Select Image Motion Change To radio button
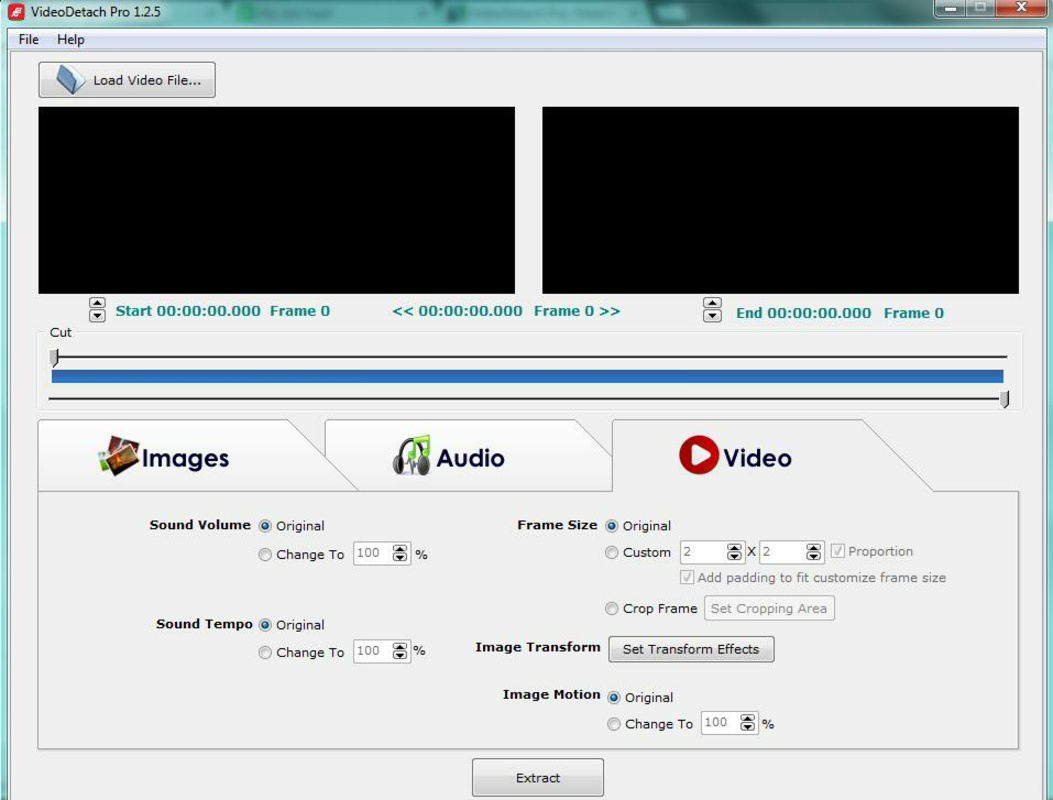 coord(613,724)
